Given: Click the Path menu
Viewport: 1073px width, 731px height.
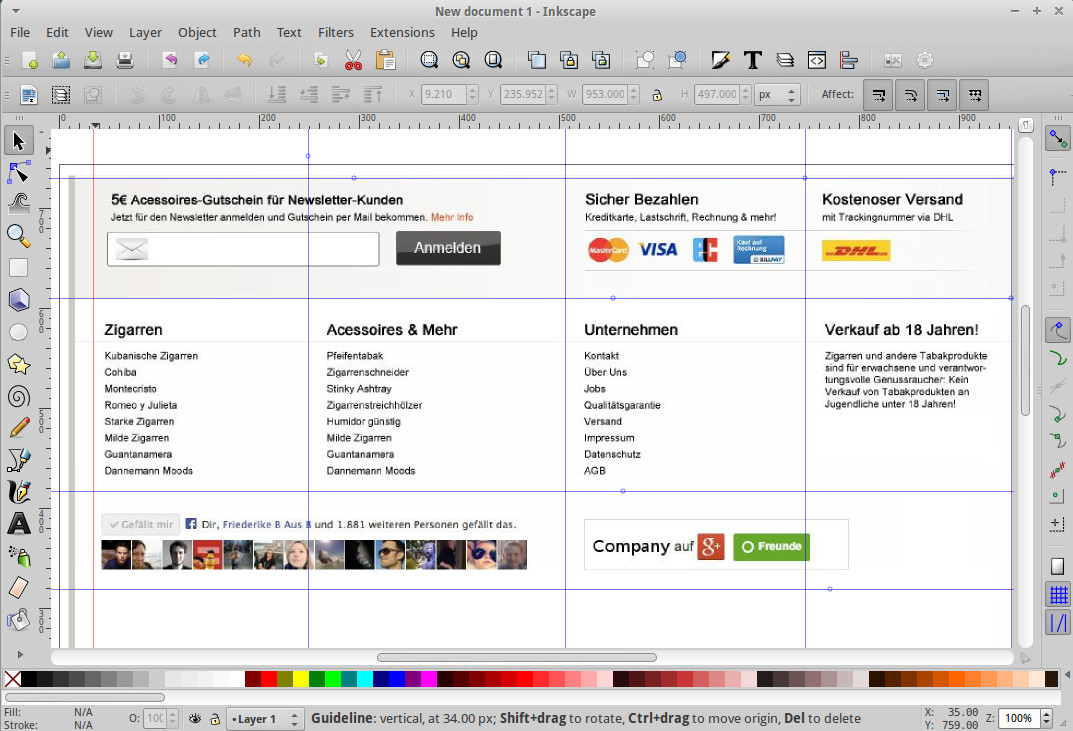Looking at the screenshot, I should [246, 32].
